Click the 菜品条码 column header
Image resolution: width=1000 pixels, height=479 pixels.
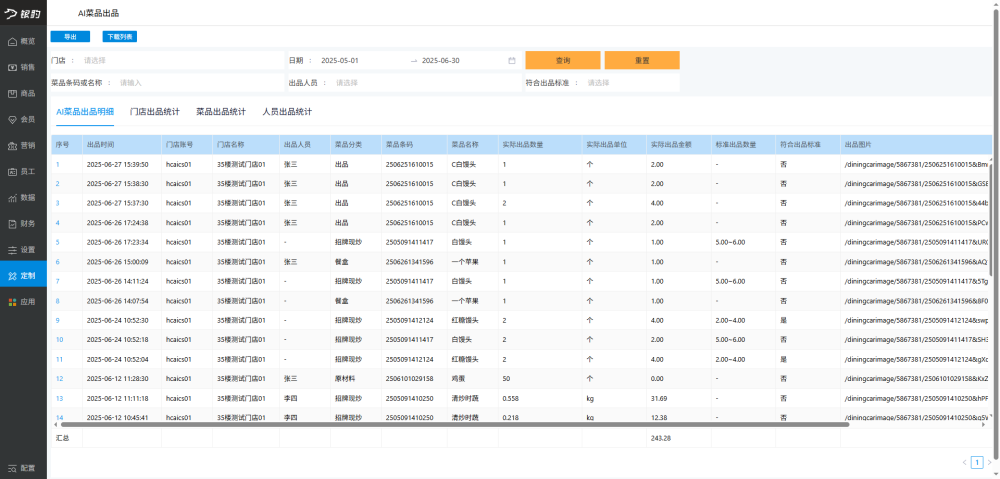click(x=414, y=145)
